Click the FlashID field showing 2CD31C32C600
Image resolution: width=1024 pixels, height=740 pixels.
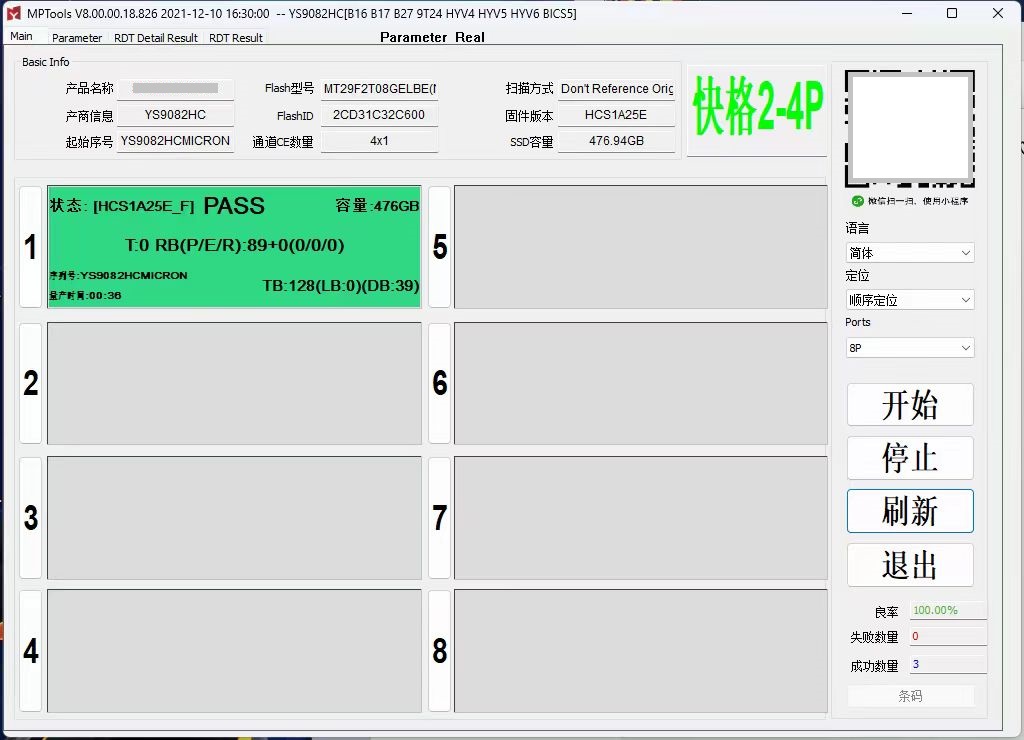click(379, 115)
